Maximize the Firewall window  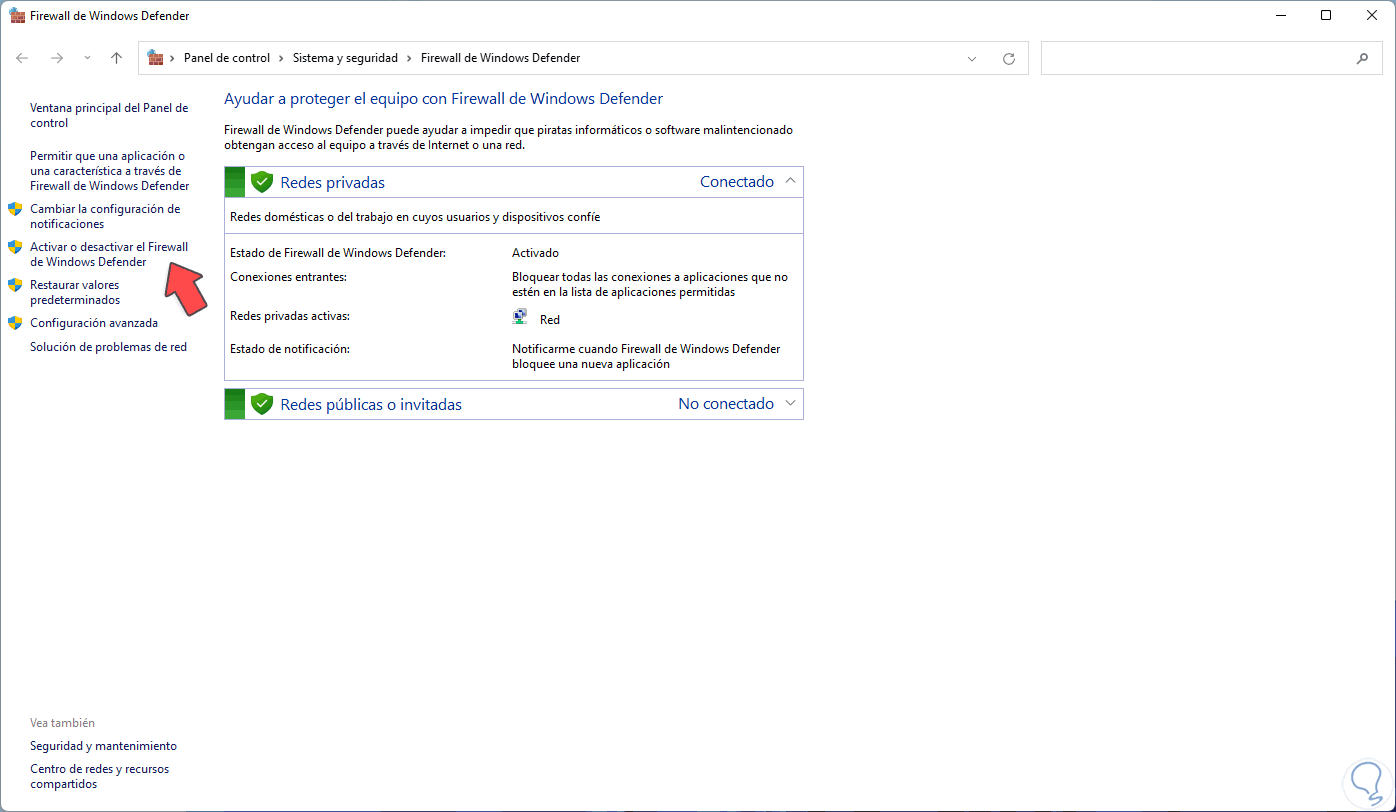click(1326, 16)
